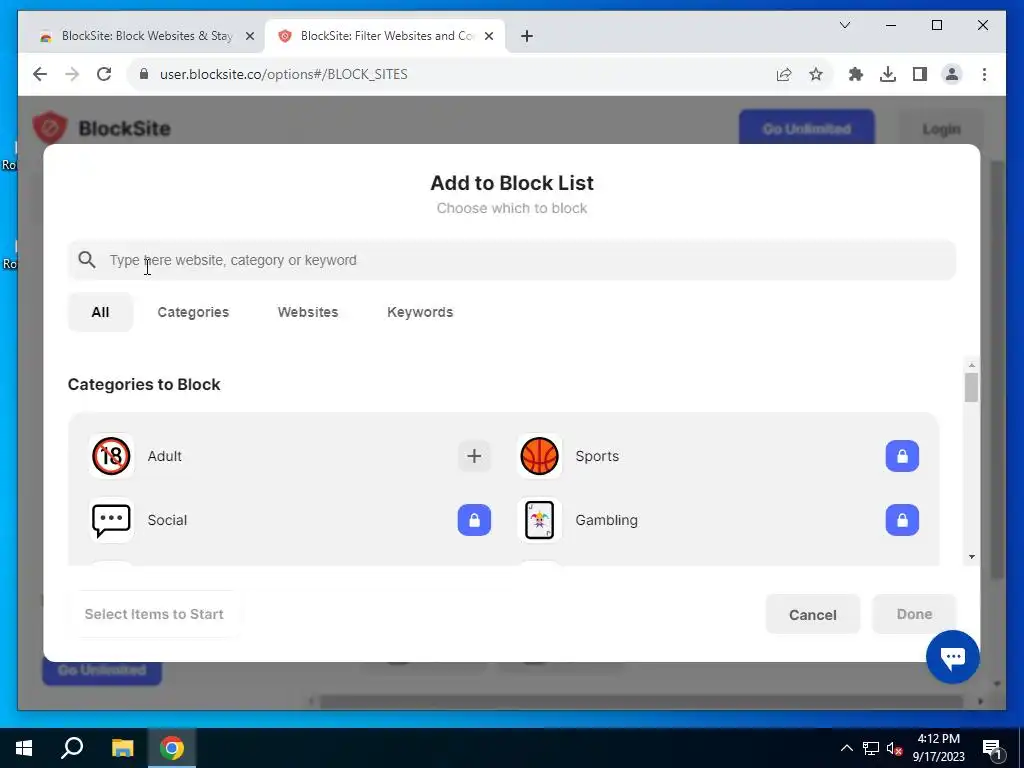1024x768 pixels.
Task: Open Chrome downloads icon
Action: (x=888, y=74)
